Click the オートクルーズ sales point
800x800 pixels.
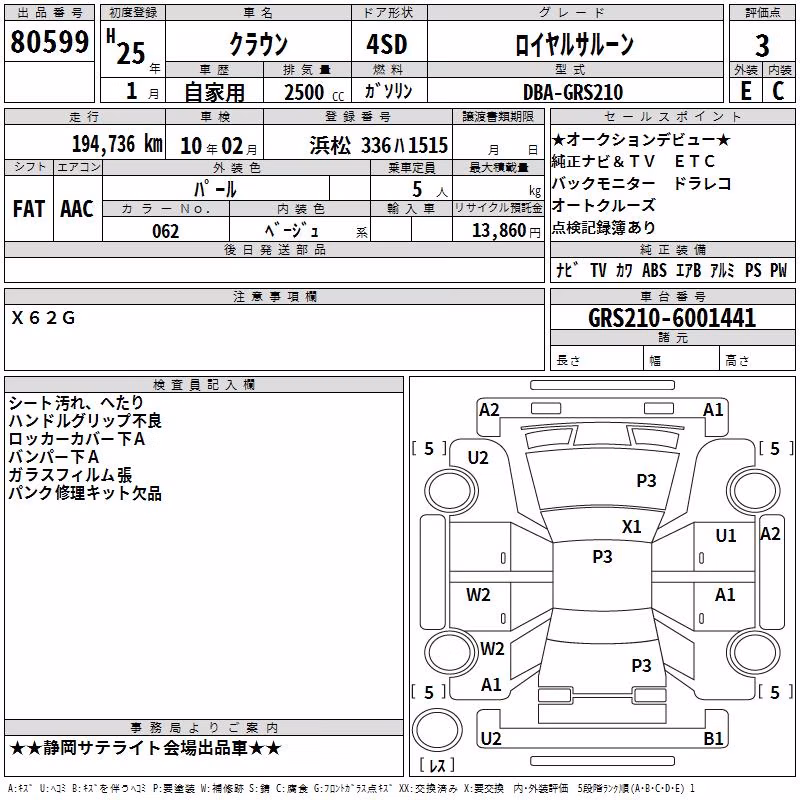(603, 206)
